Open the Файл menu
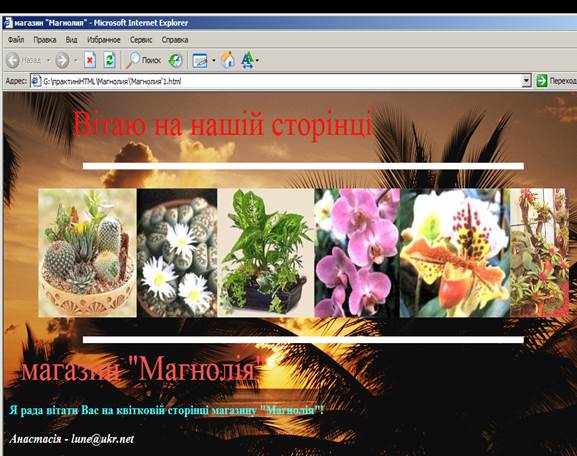Screen dimensions: 577x456 16,40
